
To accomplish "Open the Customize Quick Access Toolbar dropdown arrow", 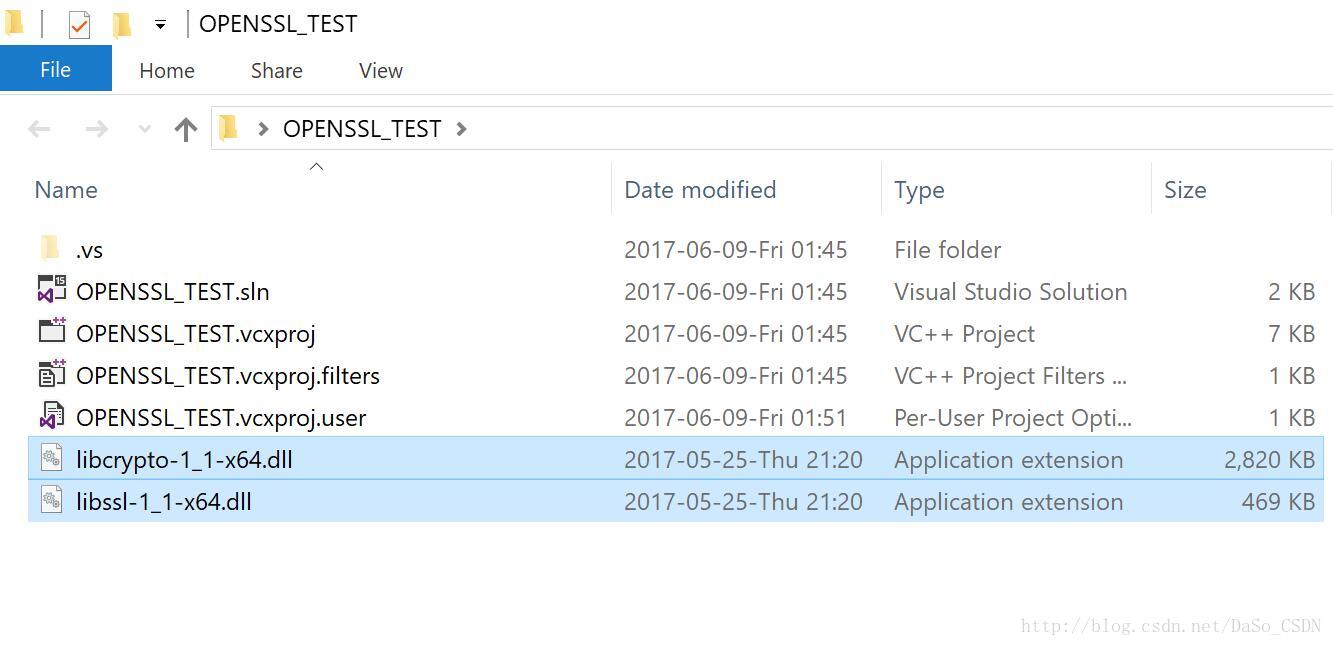I will (x=160, y=25).
